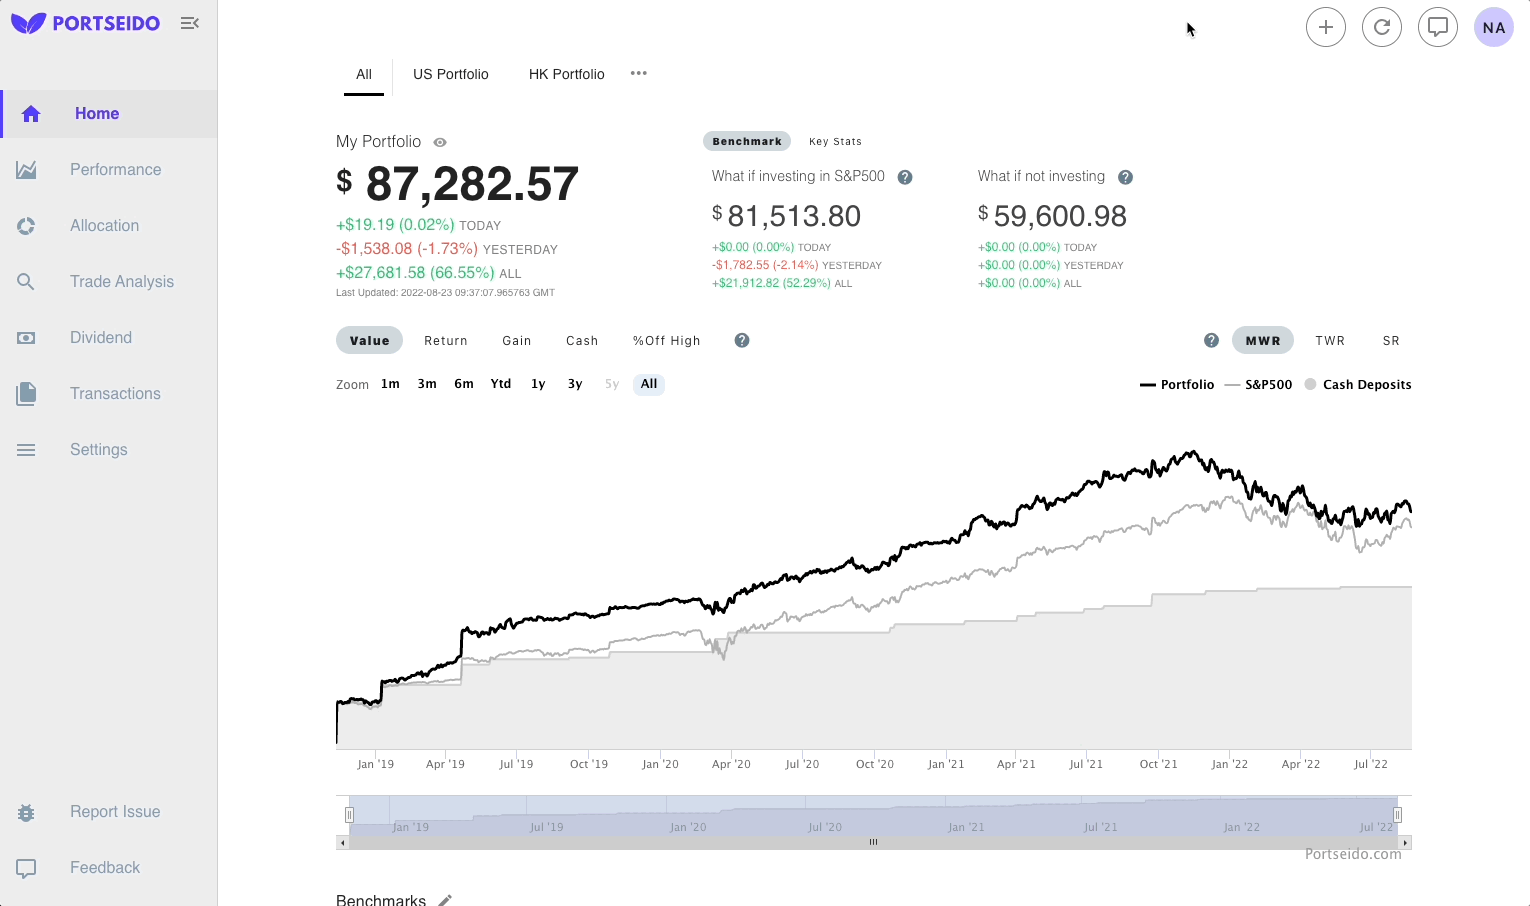
Task: Open Transactions using the document icon
Action: pyautogui.click(x=26, y=393)
